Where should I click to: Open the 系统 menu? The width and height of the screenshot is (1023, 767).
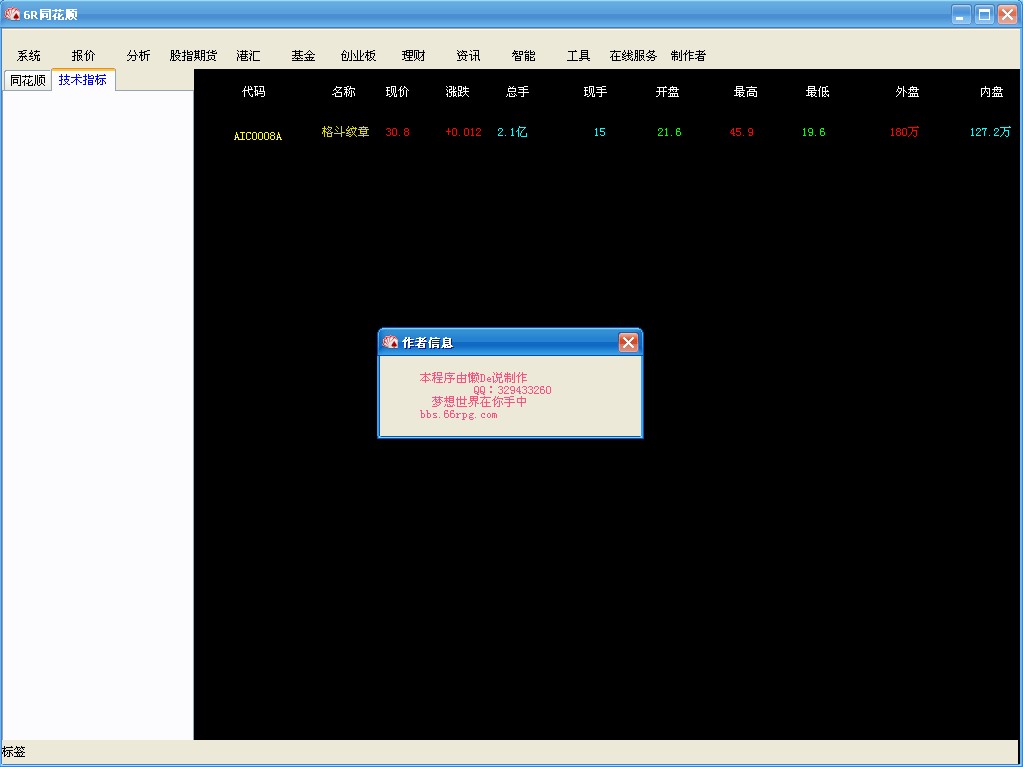tap(29, 56)
